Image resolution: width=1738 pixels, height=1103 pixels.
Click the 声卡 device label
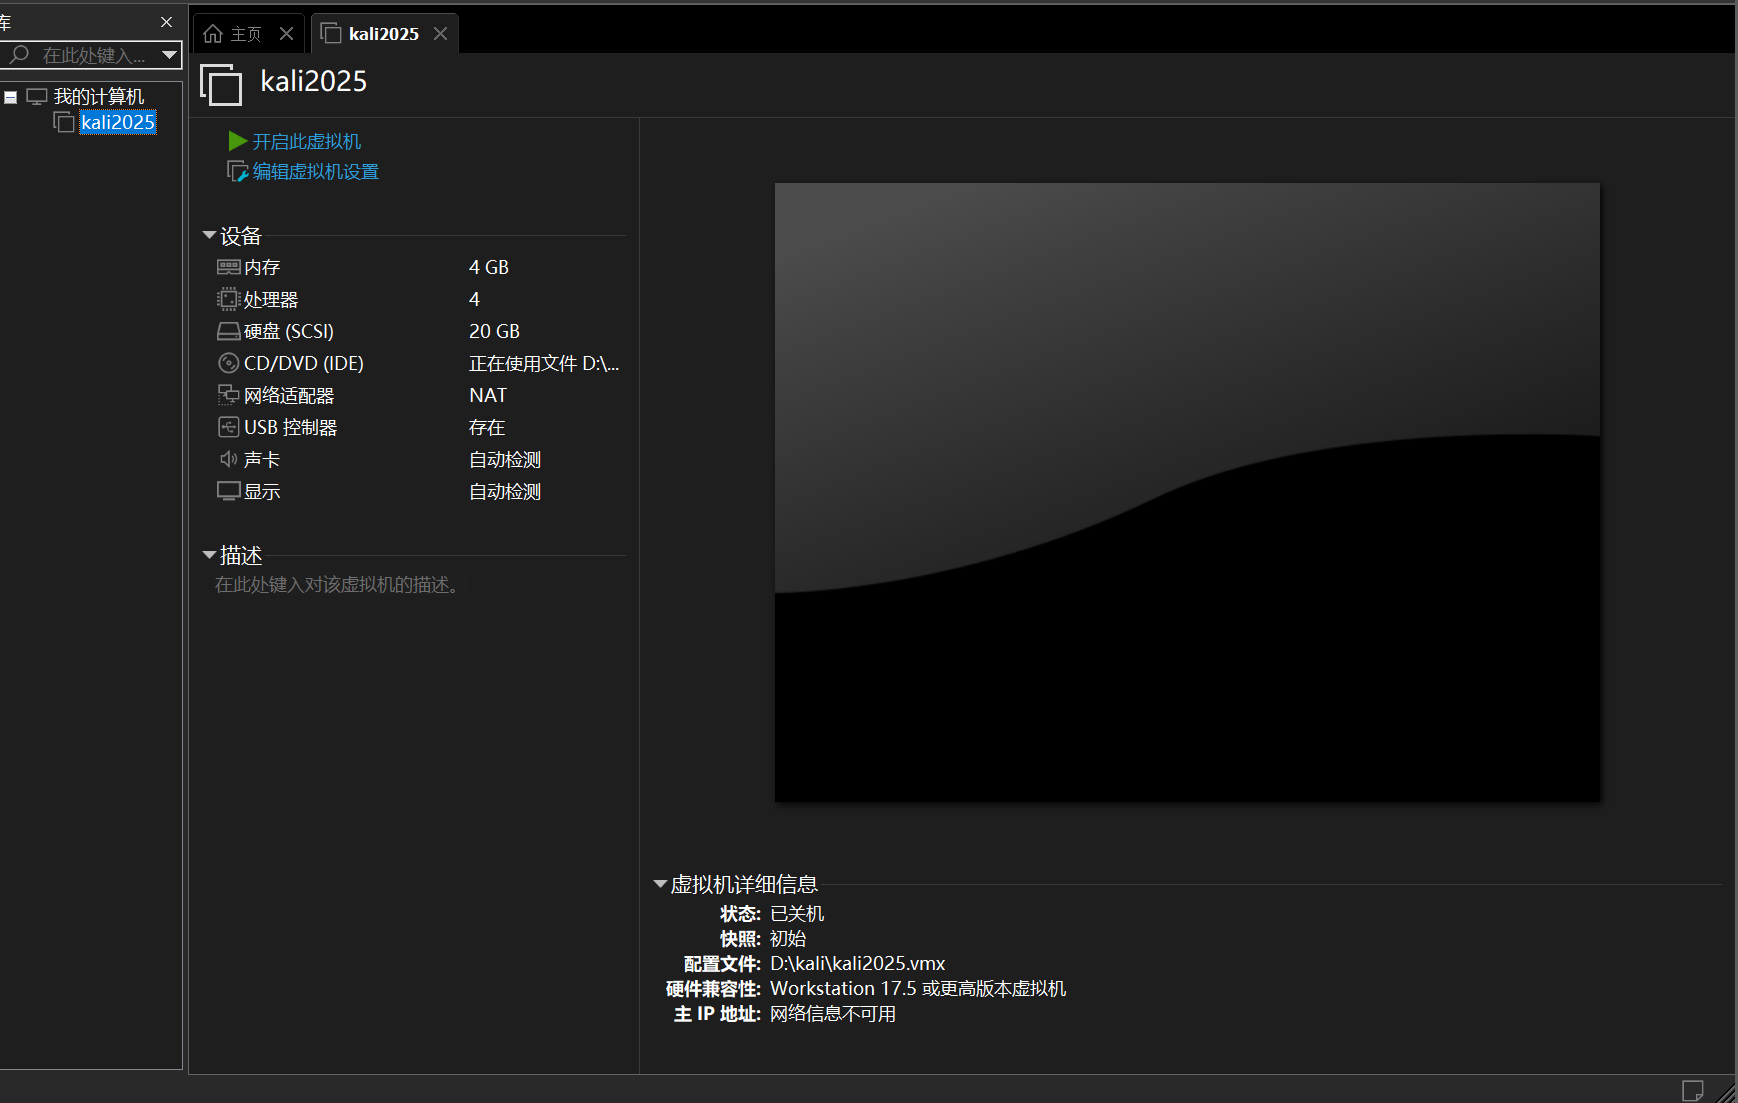pyautogui.click(x=262, y=459)
